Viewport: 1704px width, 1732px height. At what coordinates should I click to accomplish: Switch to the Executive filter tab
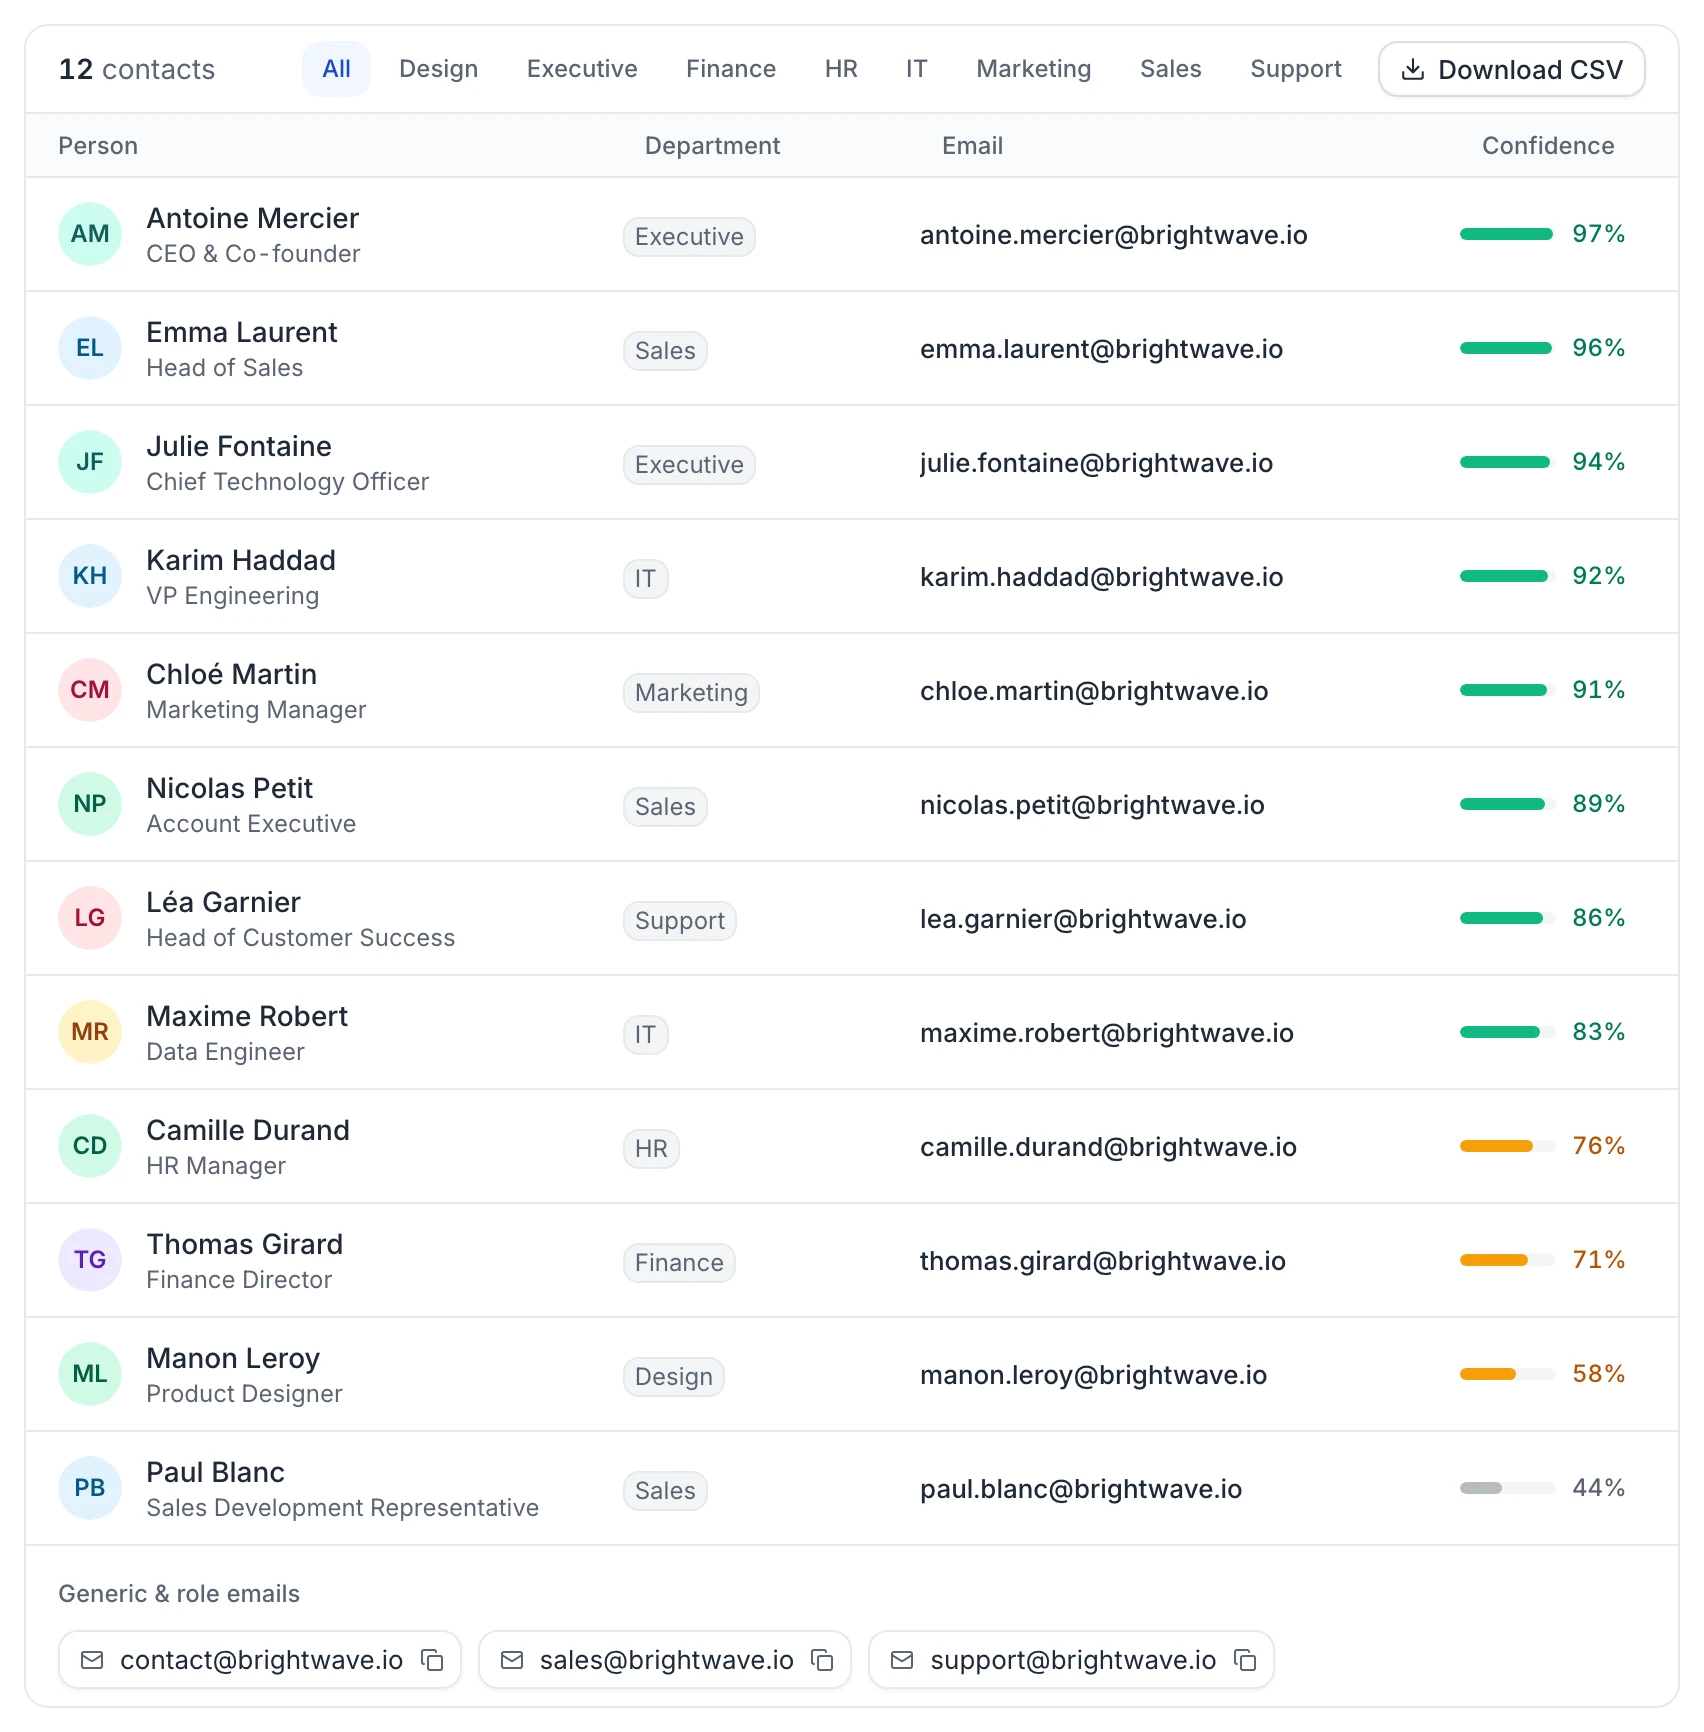pyautogui.click(x=582, y=69)
